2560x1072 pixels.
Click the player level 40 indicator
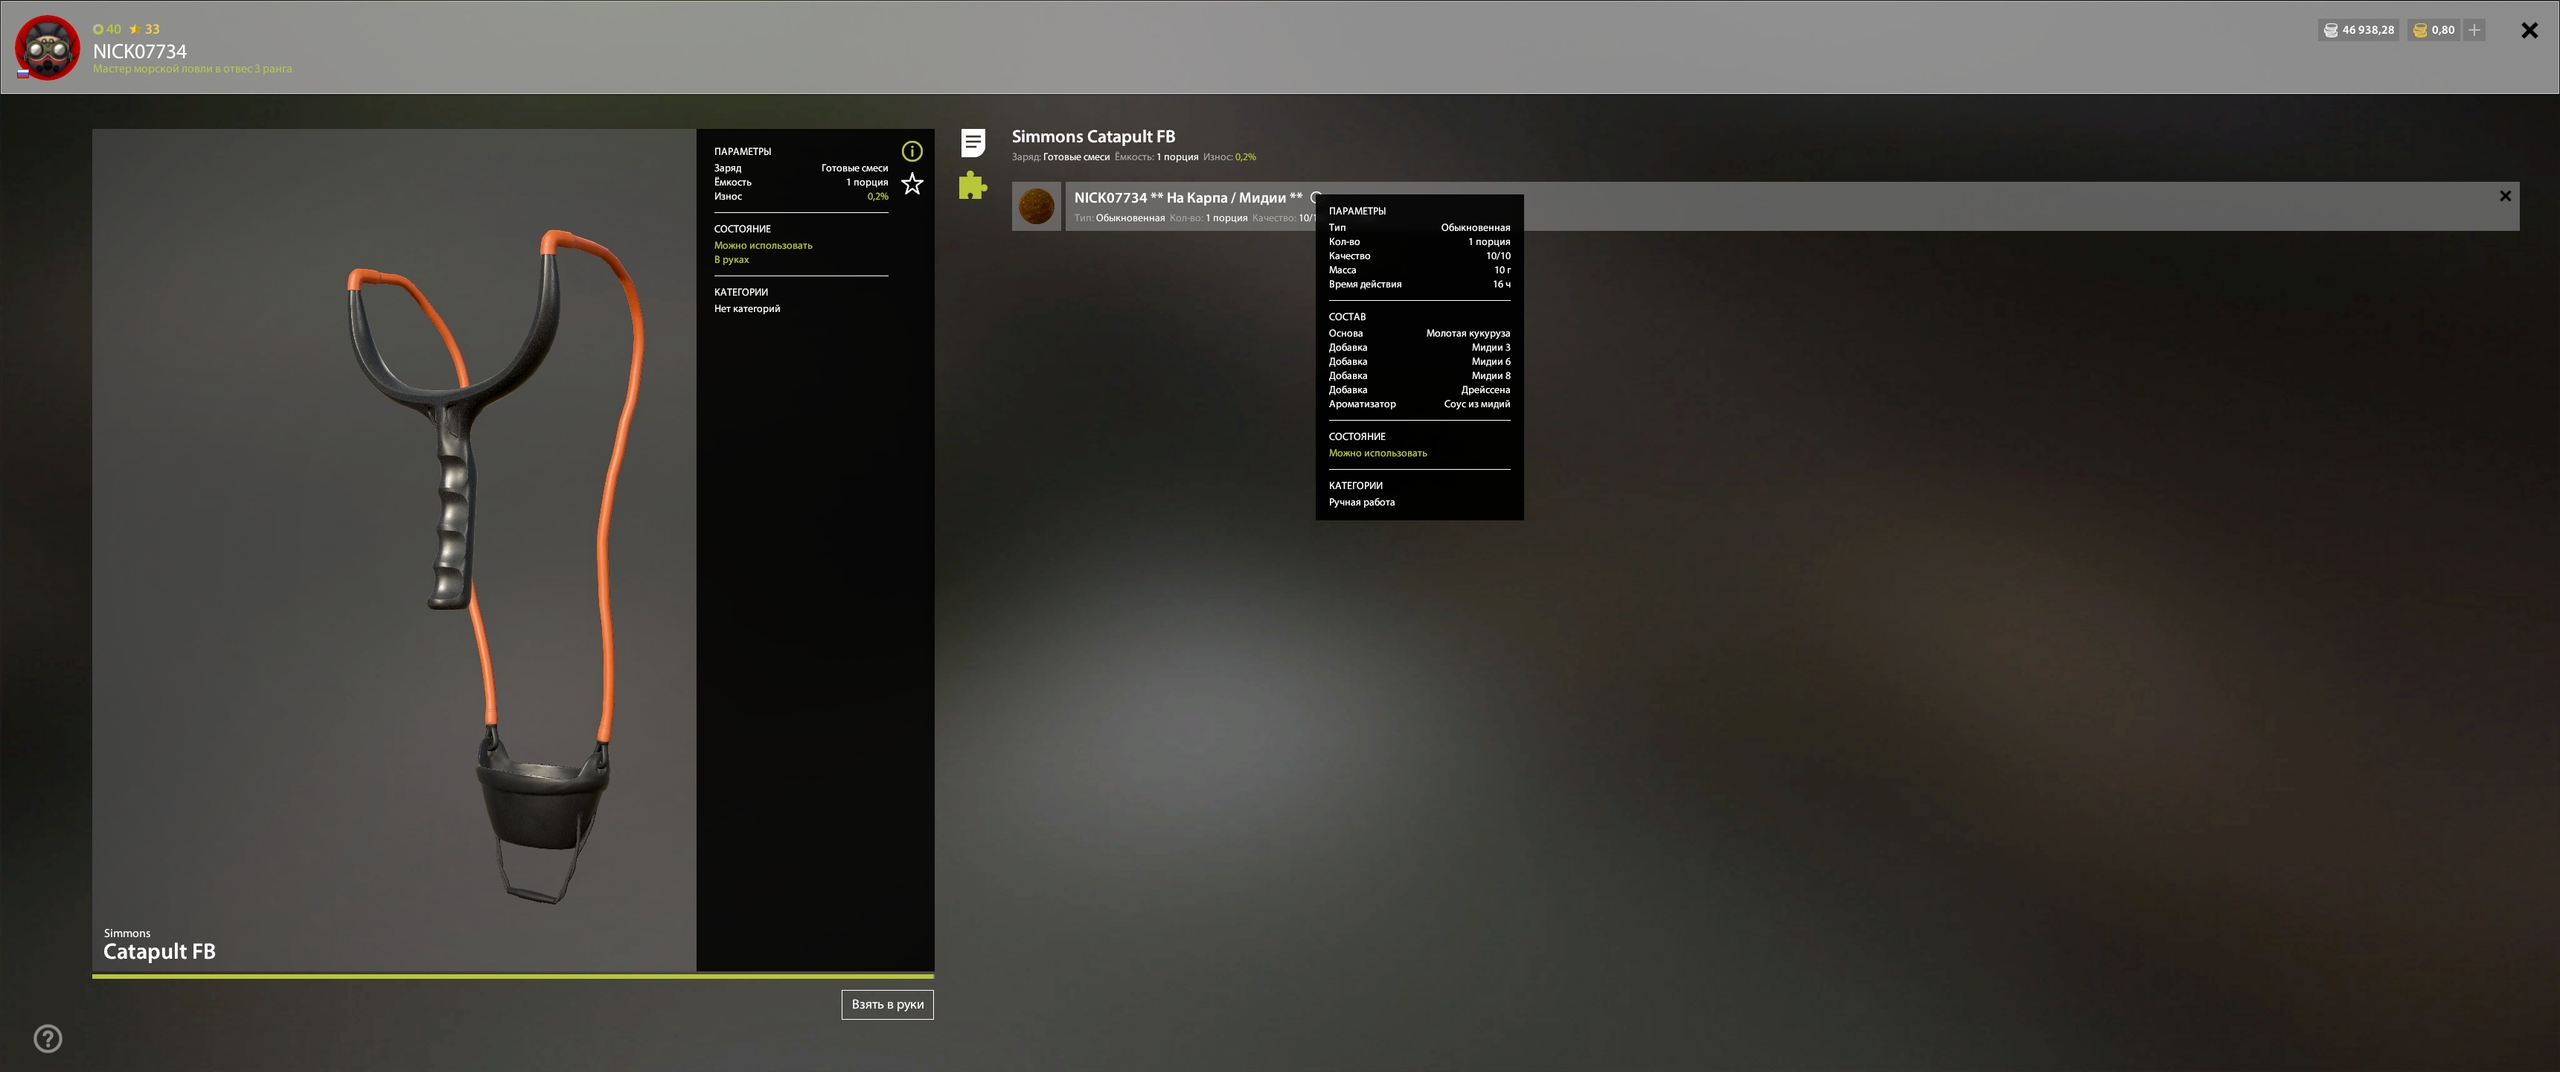[107, 29]
